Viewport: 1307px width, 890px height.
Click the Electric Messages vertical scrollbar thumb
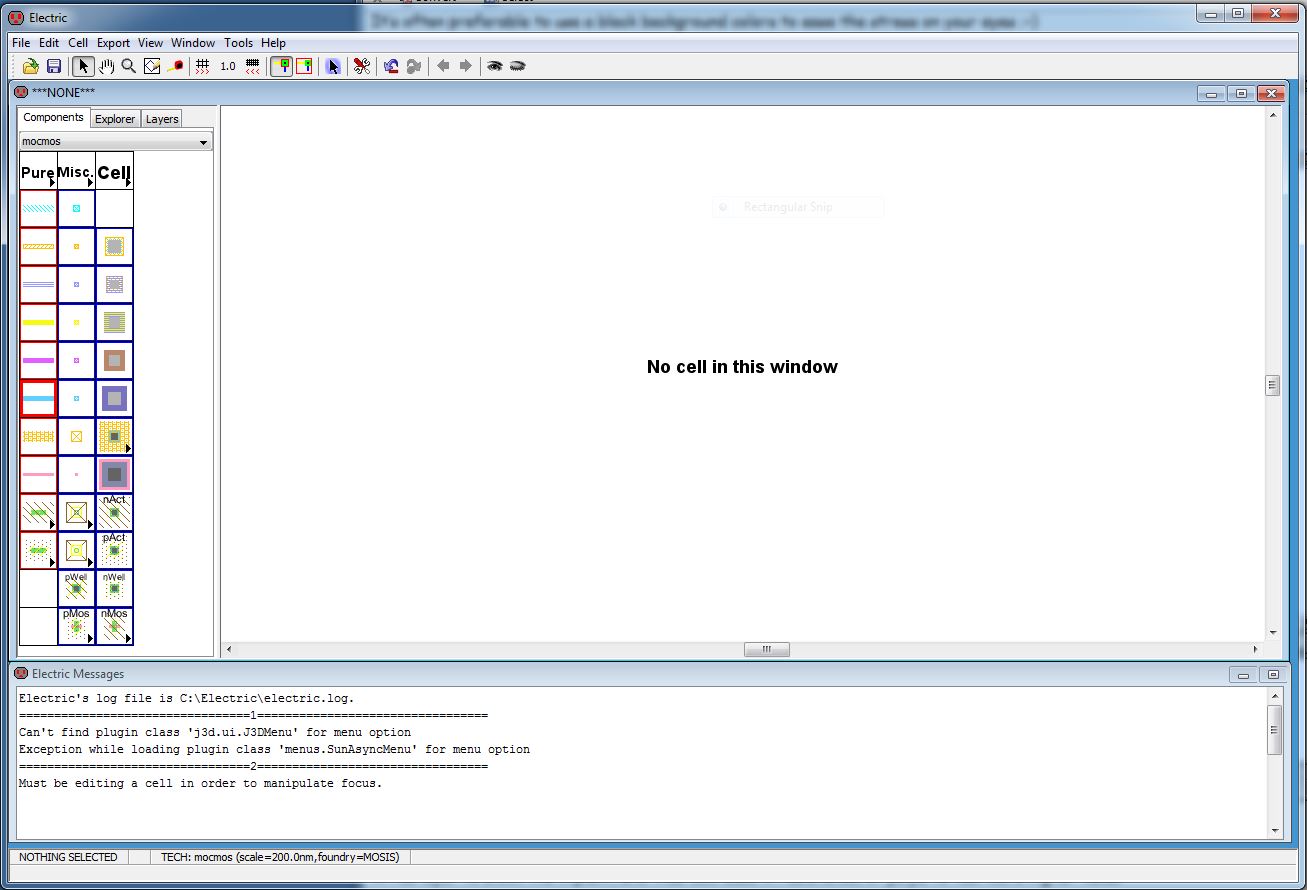tap(1274, 730)
